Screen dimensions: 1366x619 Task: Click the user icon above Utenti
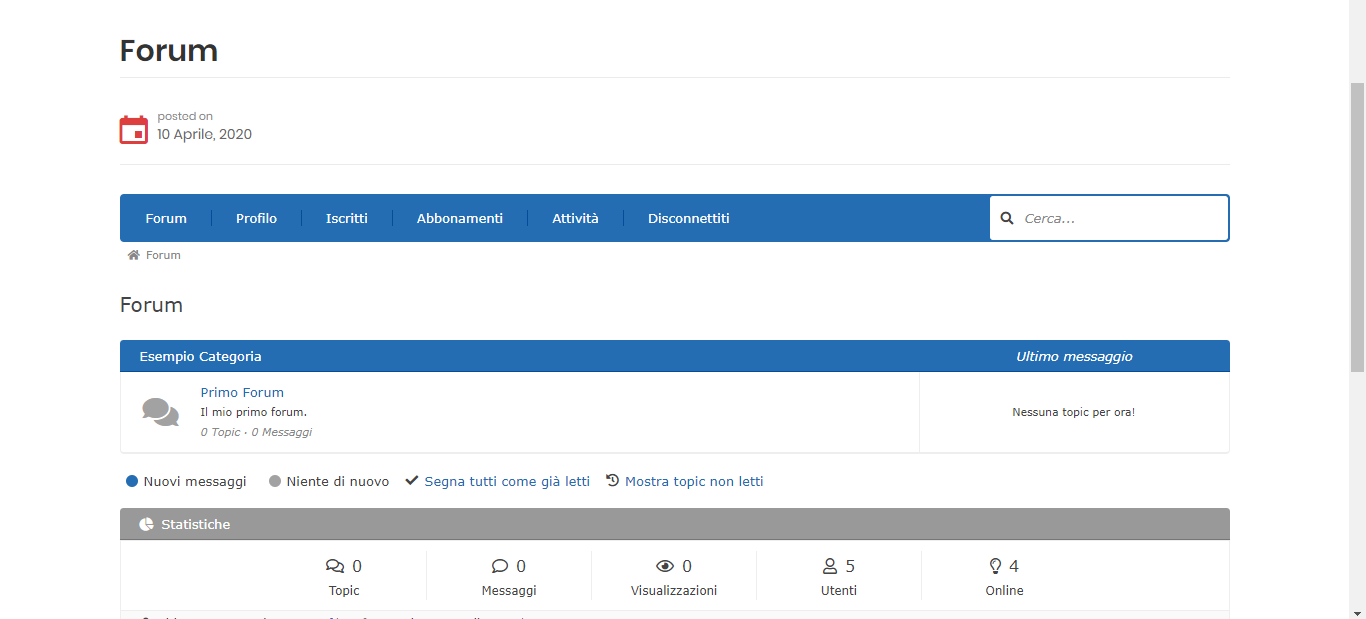point(829,567)
